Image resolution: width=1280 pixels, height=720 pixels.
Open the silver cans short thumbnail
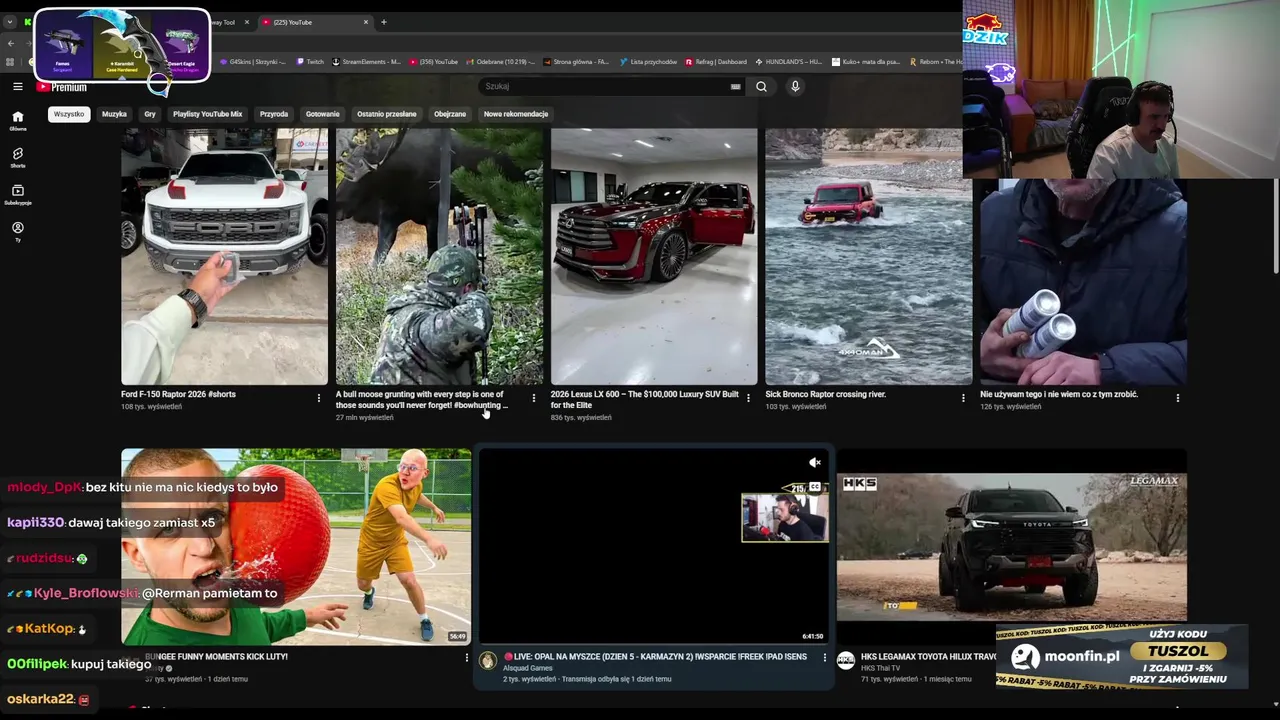pyautogui.click(x=1083, y=282)
